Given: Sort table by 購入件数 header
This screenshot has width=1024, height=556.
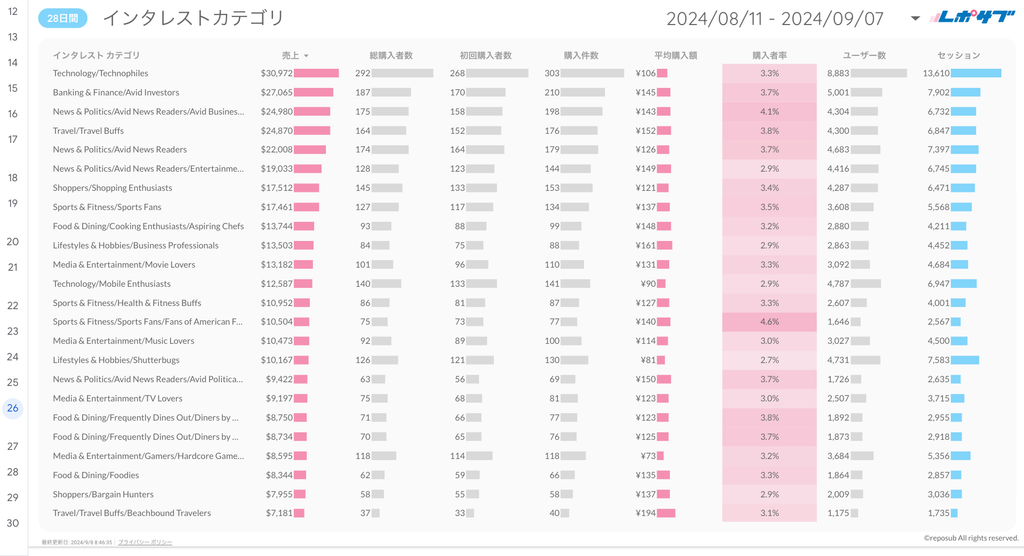Looking at the screenshot, I should (x=581, y=55).
